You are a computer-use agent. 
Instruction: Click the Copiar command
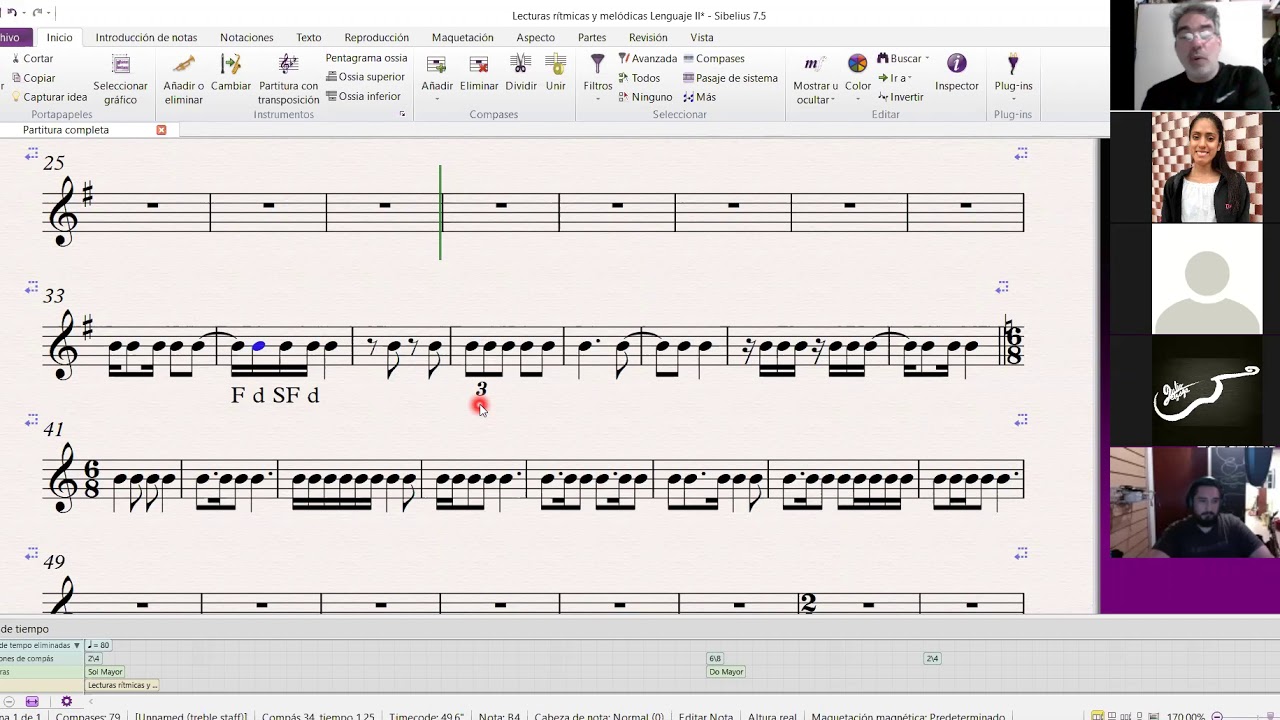(x=33, y=78)
